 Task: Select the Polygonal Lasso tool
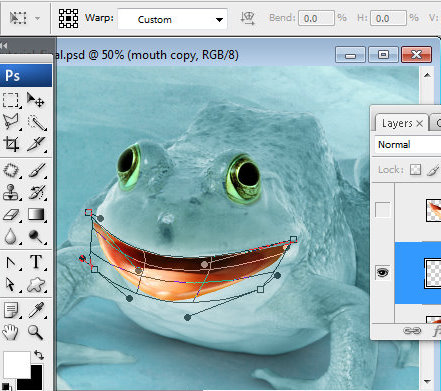point(11,122)
